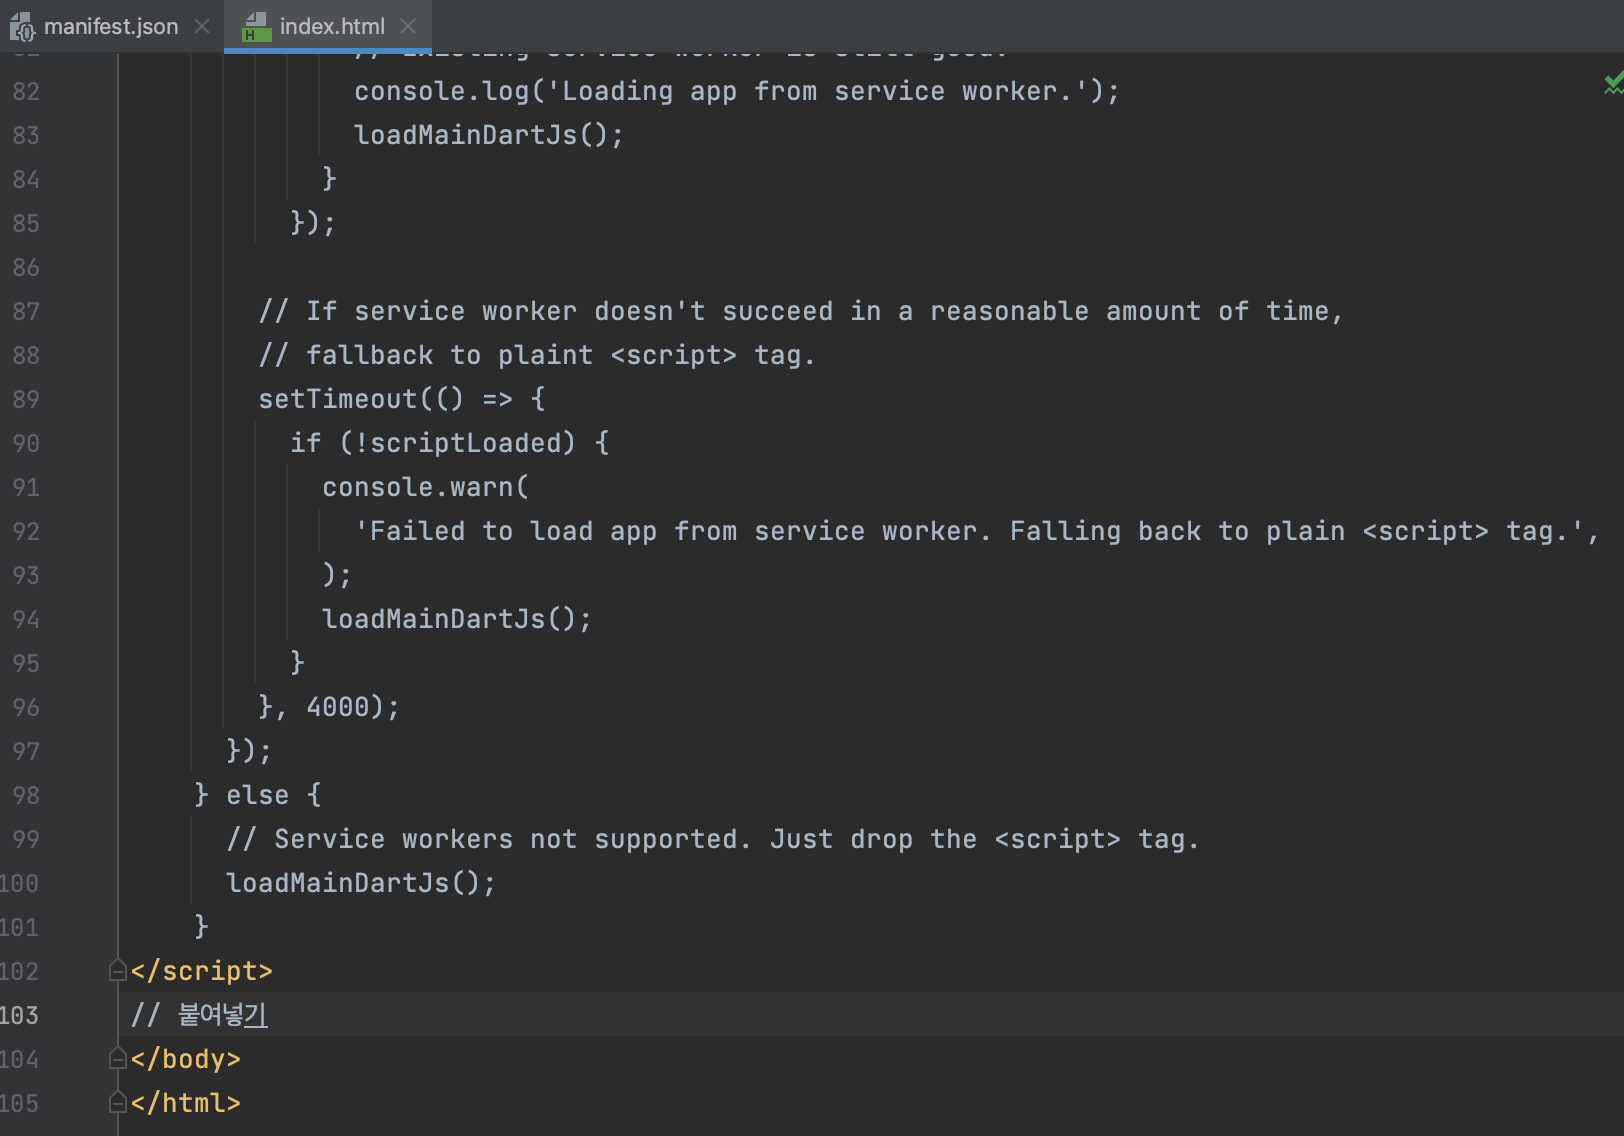Click the Korean comment '// 붙여넣기' line
The image size is (1624, 1136).
(199, 1015)
